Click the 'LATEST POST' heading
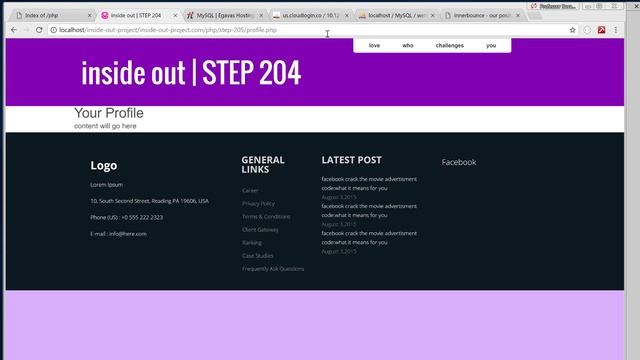 click(x=351, y=160)
